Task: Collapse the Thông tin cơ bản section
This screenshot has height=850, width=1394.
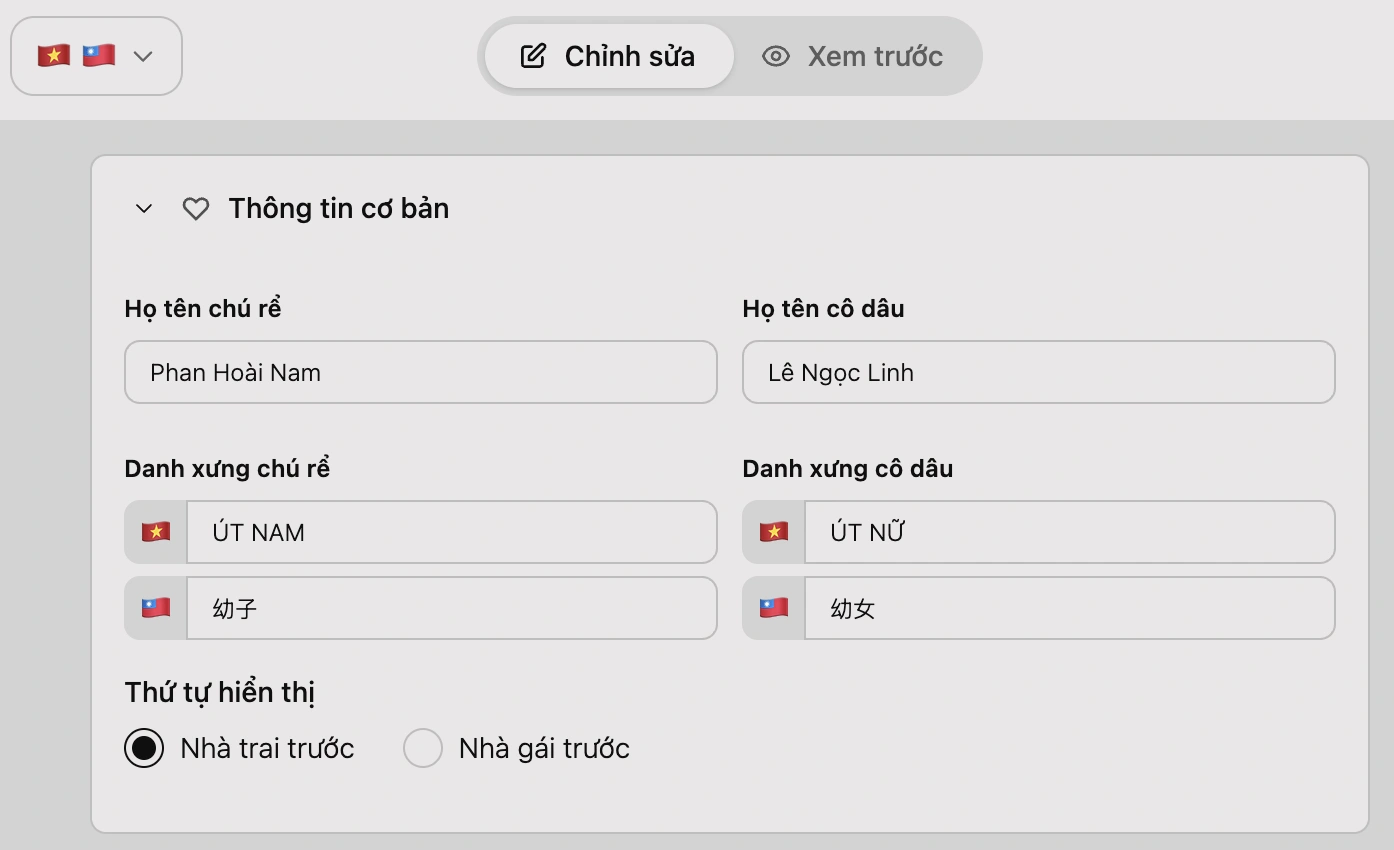Action: pyautogui.click(x=143, y=208)
